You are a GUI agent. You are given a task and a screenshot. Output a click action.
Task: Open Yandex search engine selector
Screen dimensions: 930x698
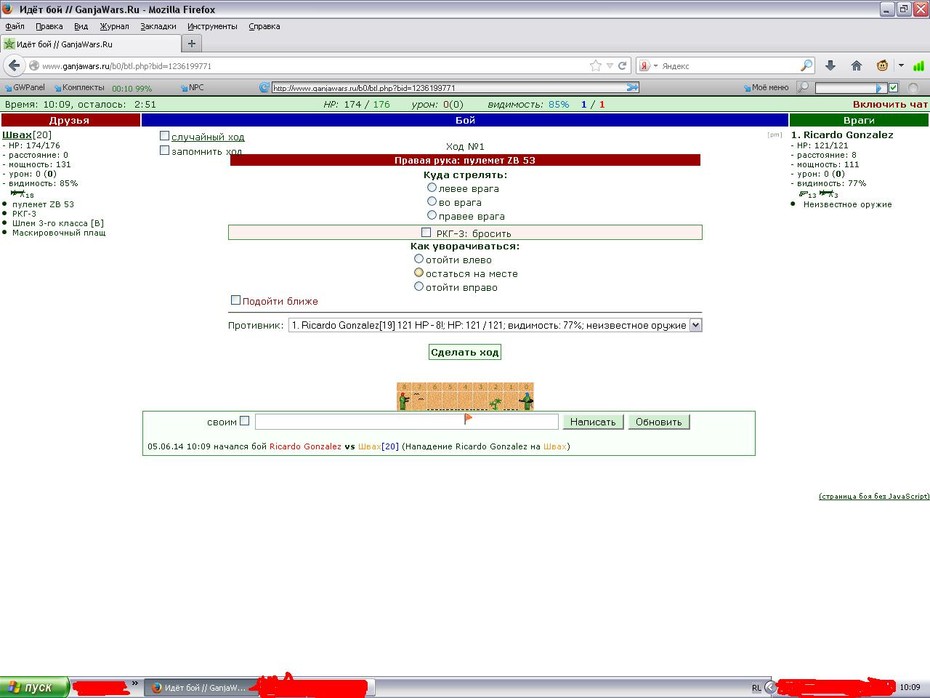tap(648, 66)
